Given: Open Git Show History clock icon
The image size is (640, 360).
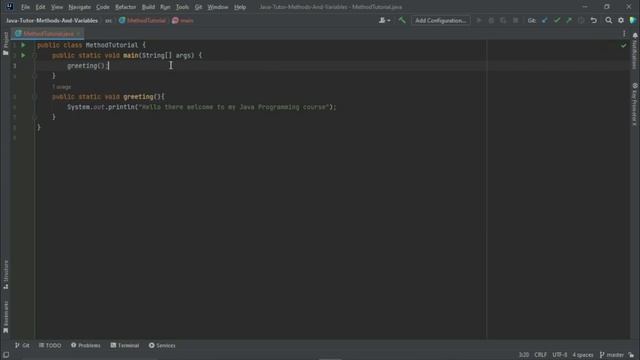Looking at the screenshot, I should 581,20.
